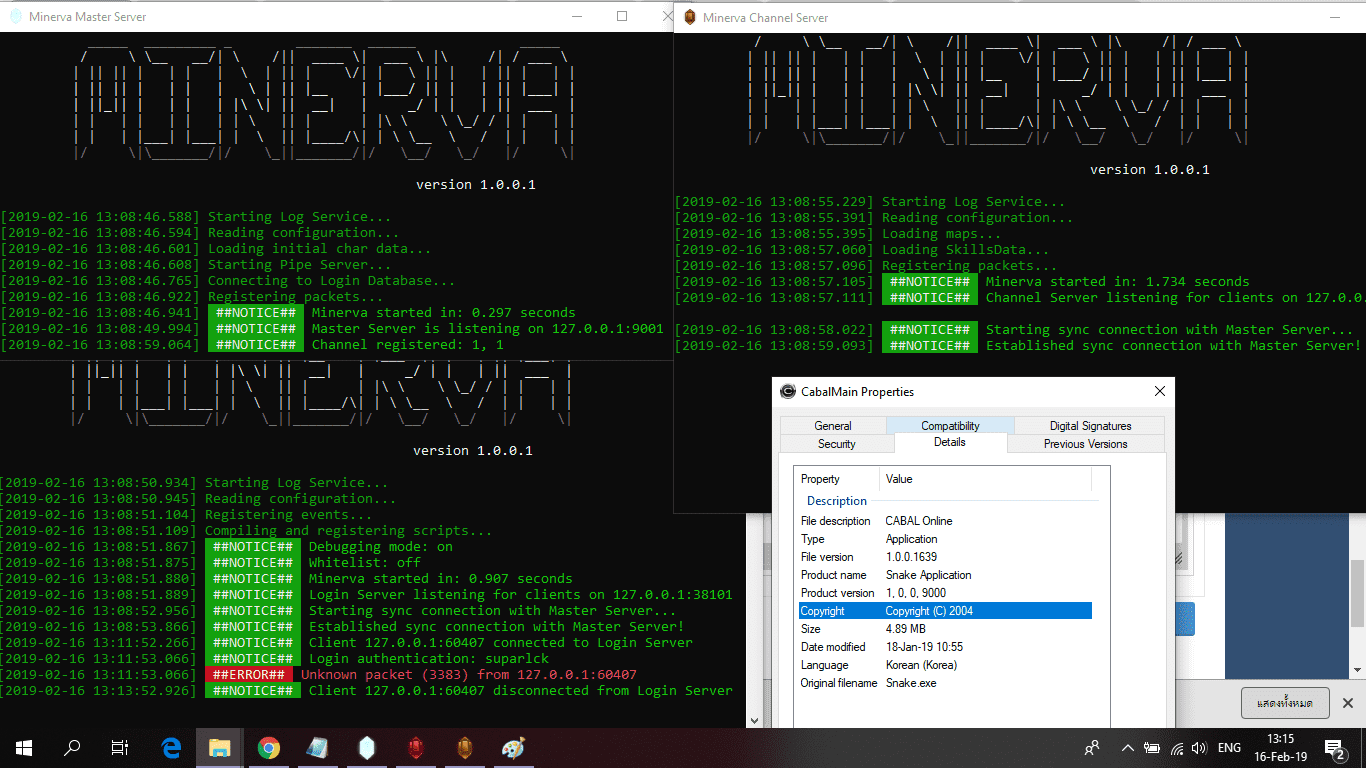Click the browser scrollbar down arrow
The width and height of the screenshot is (1366, 768).
[x=1358, y=671]
